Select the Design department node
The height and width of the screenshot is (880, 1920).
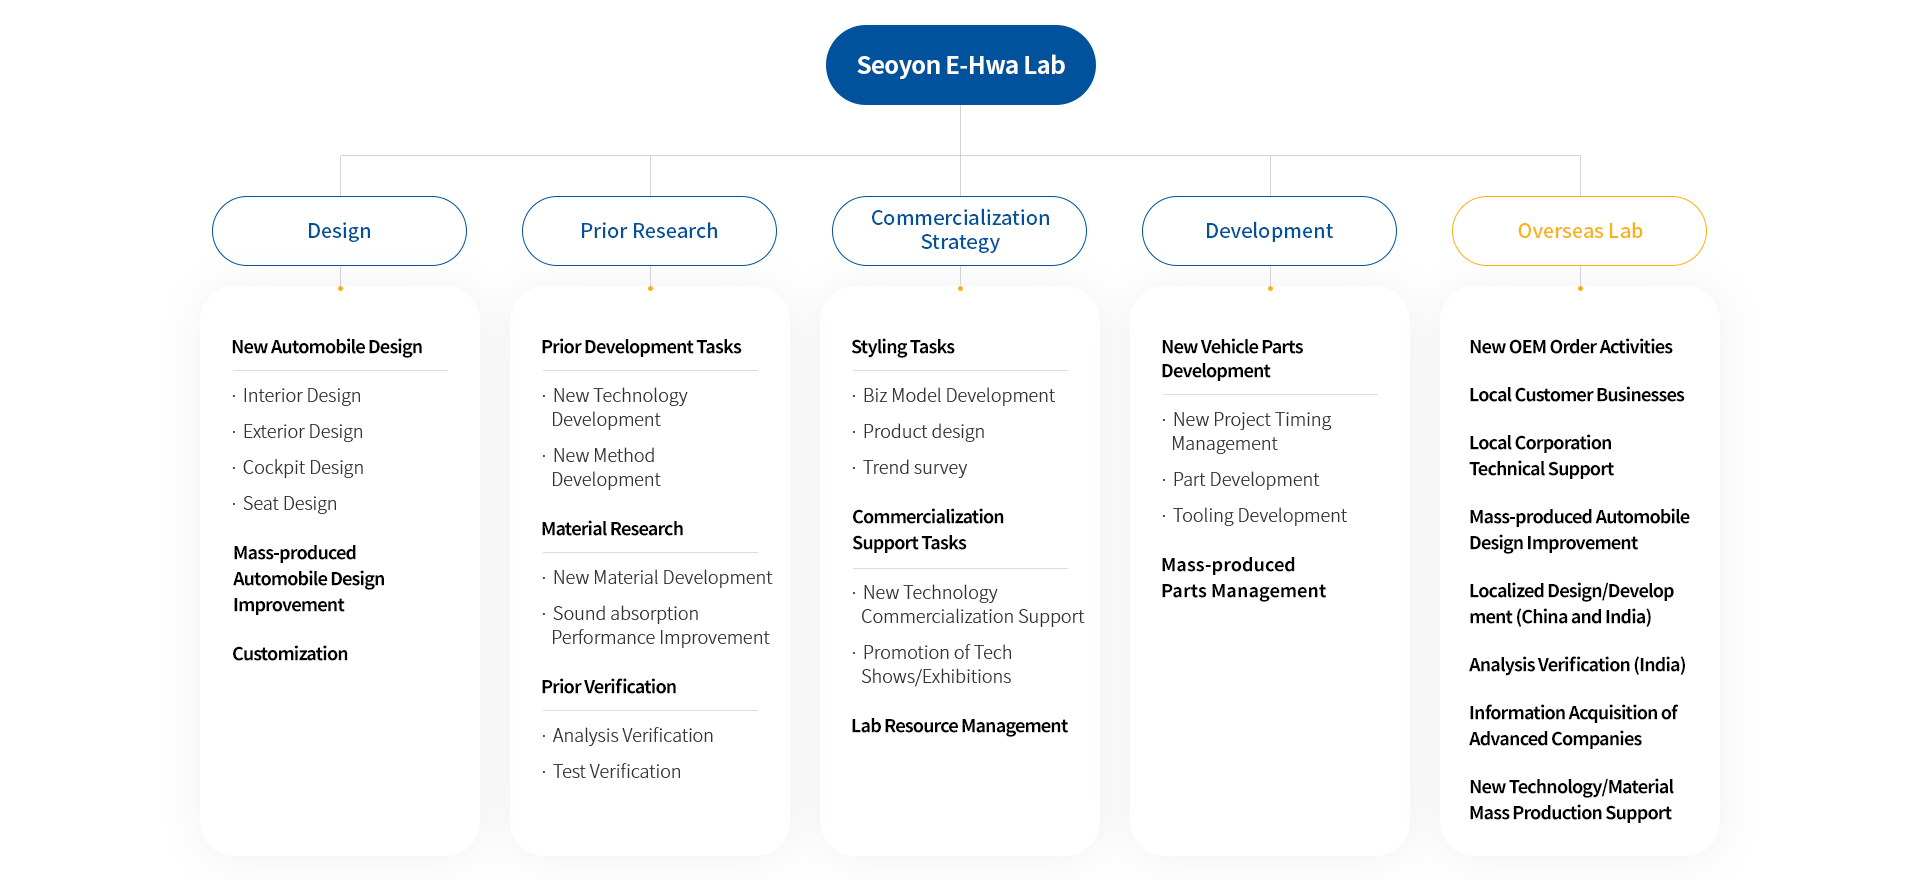point(339,231)
